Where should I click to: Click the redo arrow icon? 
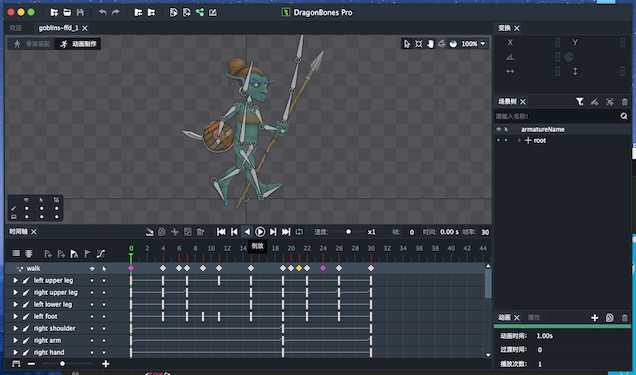[x=116, y=13]
